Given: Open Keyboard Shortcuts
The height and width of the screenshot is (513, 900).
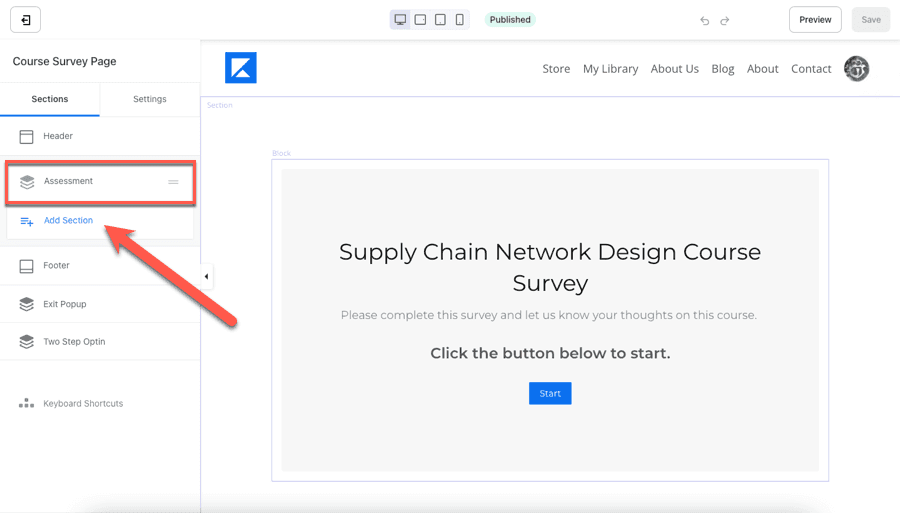Looking at the screenshot, I should (x=83, y=404).
